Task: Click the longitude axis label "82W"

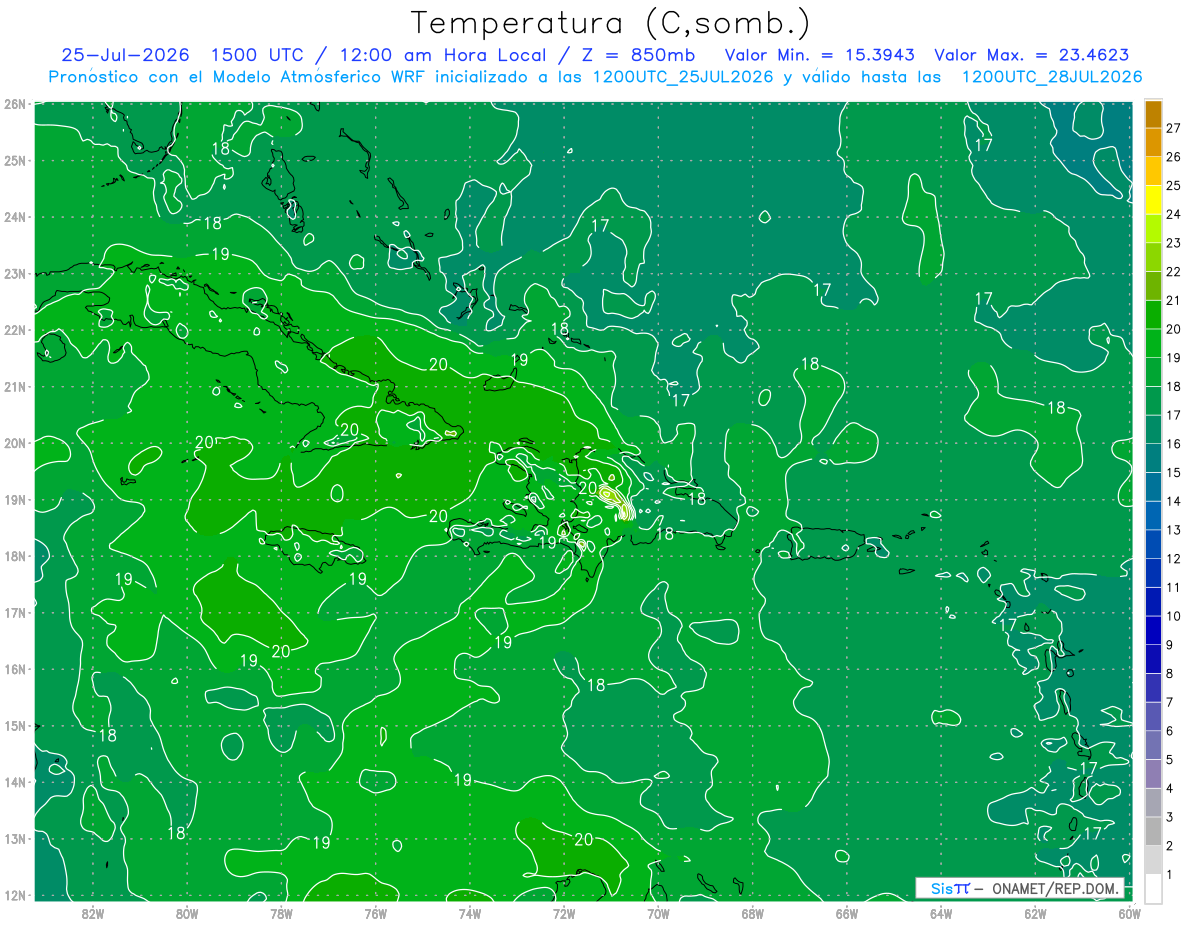Action: (93, 913)
